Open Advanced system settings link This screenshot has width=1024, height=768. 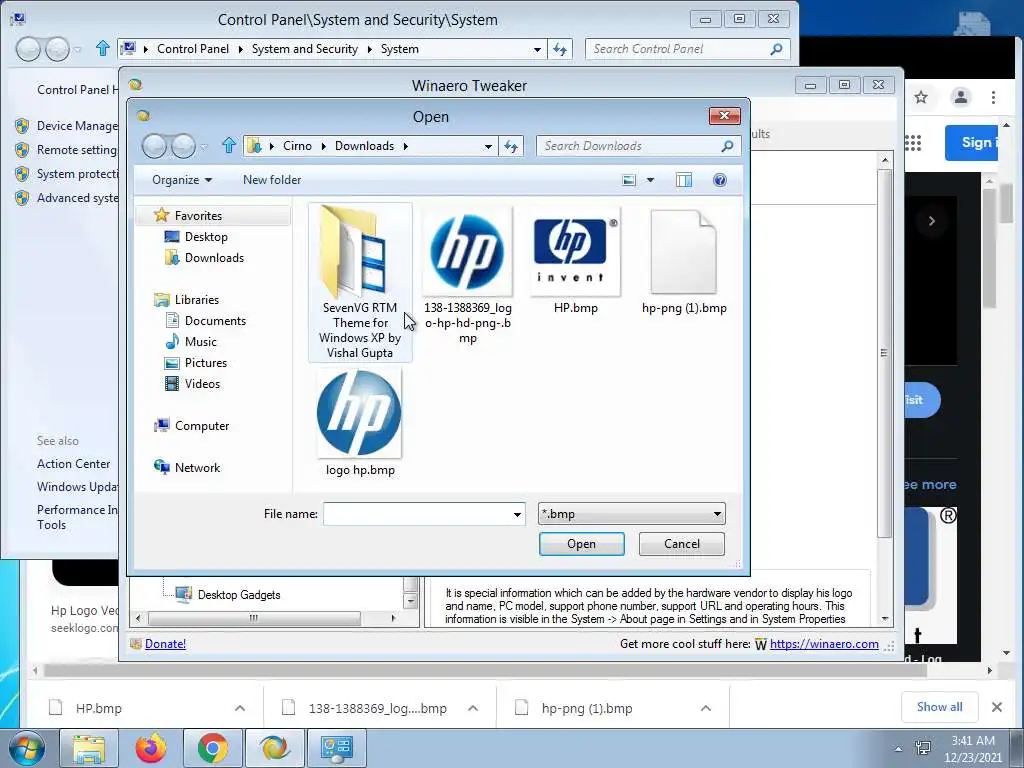(78, 199)
